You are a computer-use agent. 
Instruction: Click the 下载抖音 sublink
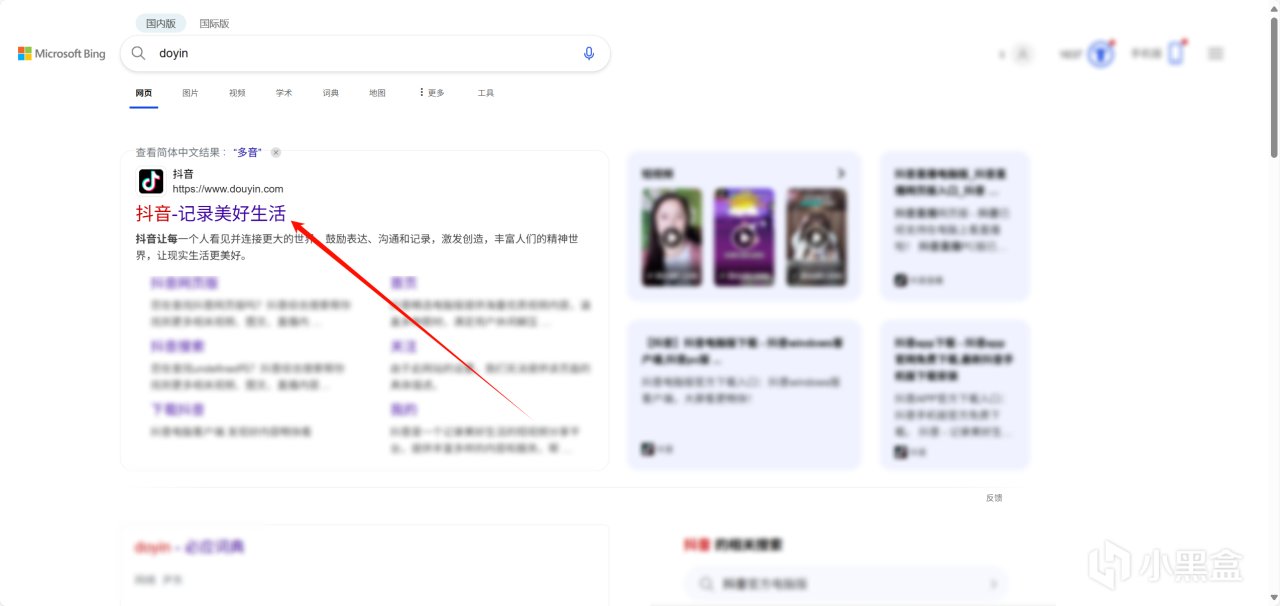pos(178,410)
